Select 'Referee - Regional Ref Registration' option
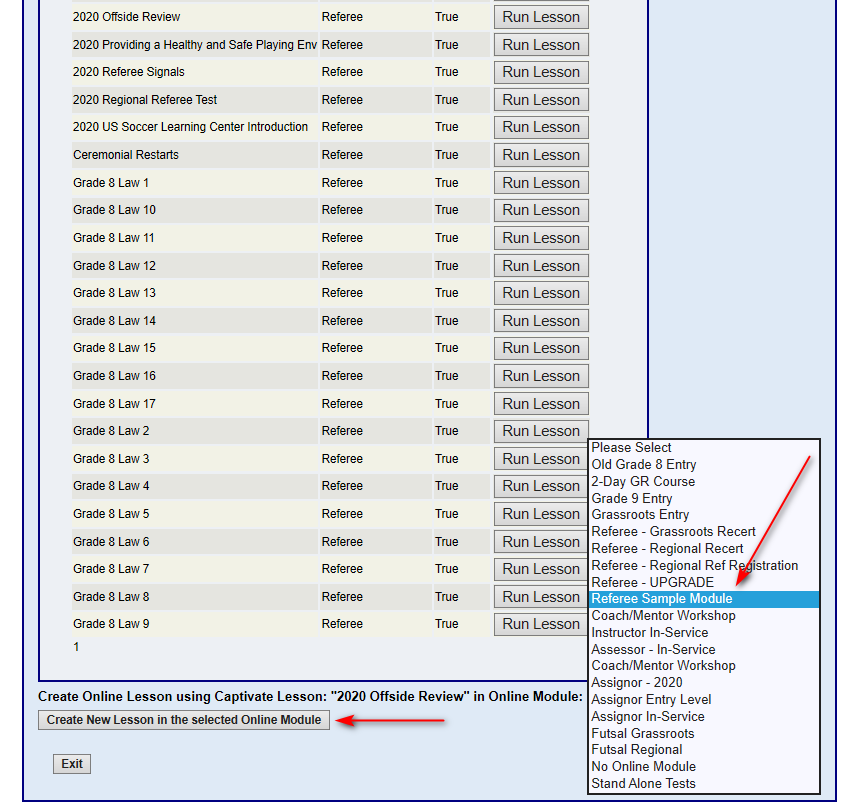The height and width of the screenshot is (802, 853). coord(704,565)
